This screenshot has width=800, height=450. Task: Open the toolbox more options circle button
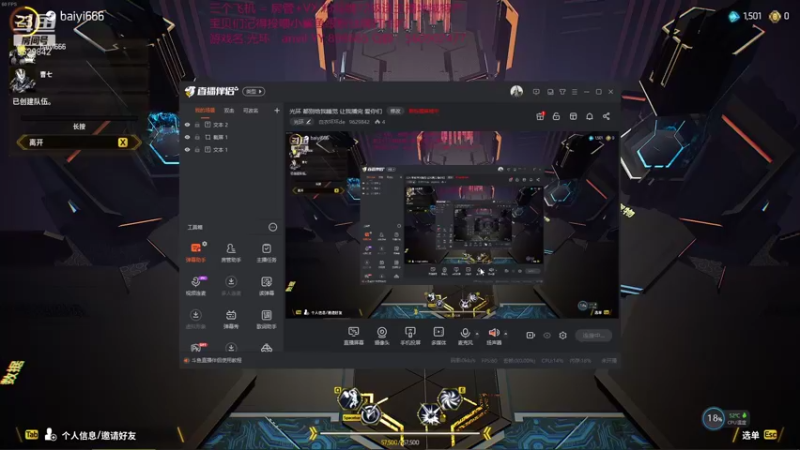point(272,227)
